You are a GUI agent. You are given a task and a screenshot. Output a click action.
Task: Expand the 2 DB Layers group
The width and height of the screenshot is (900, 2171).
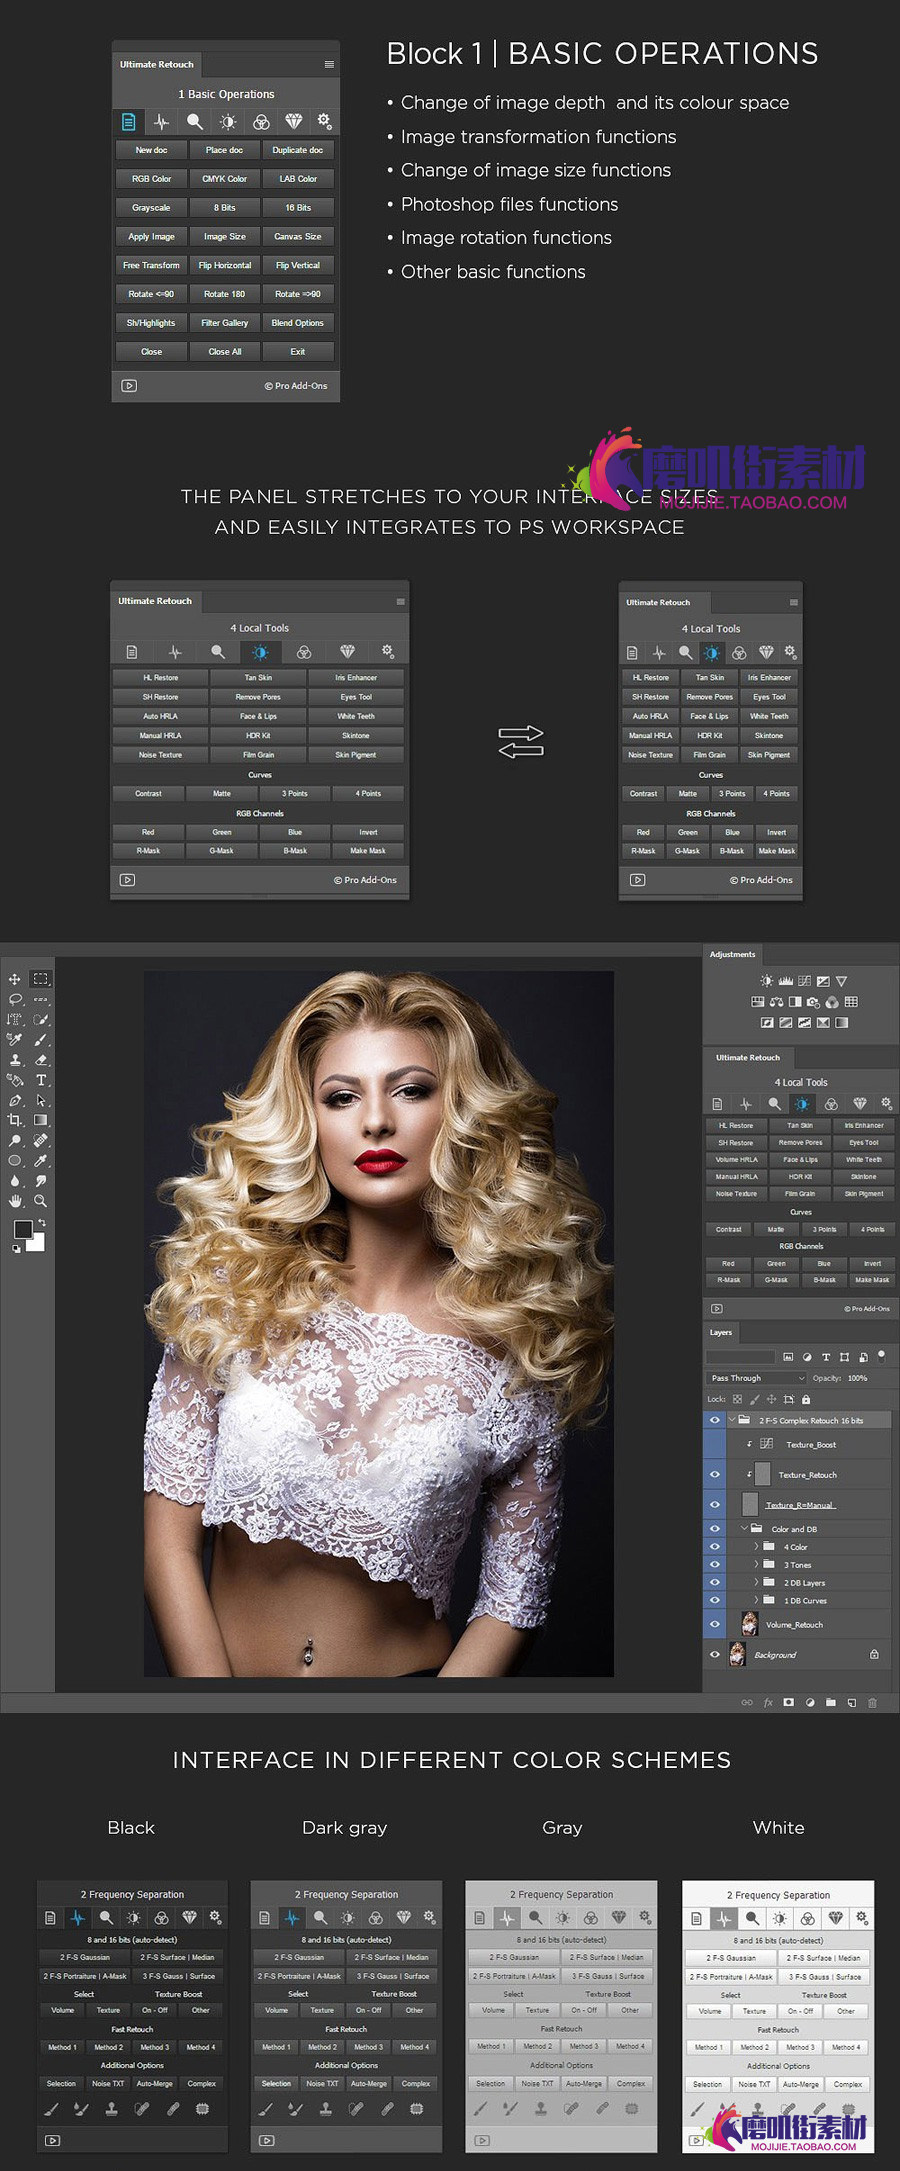tap(756, 1582)
